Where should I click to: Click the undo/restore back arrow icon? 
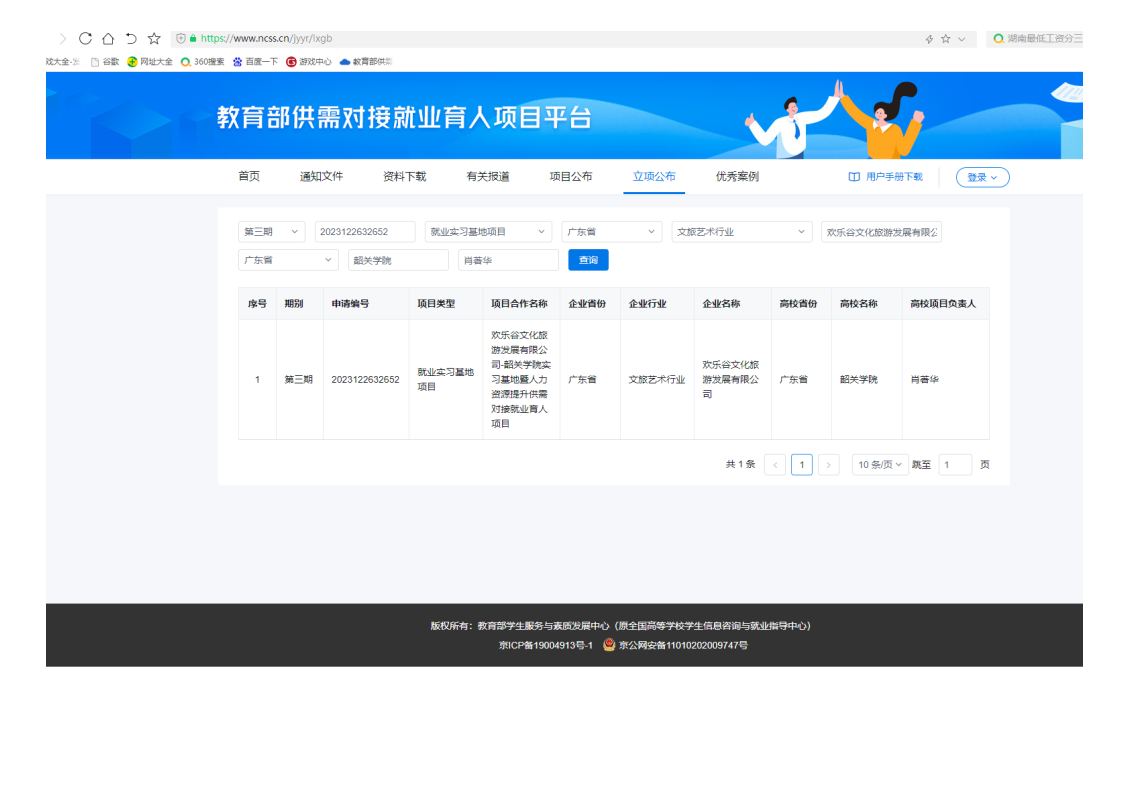[131, 39]
